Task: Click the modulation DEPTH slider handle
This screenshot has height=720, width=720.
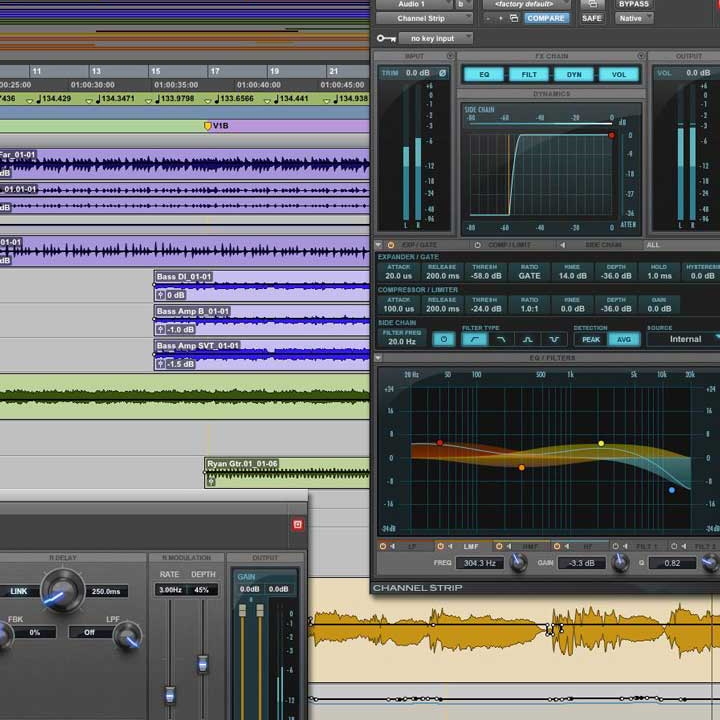Action: (x=202, y=664)
